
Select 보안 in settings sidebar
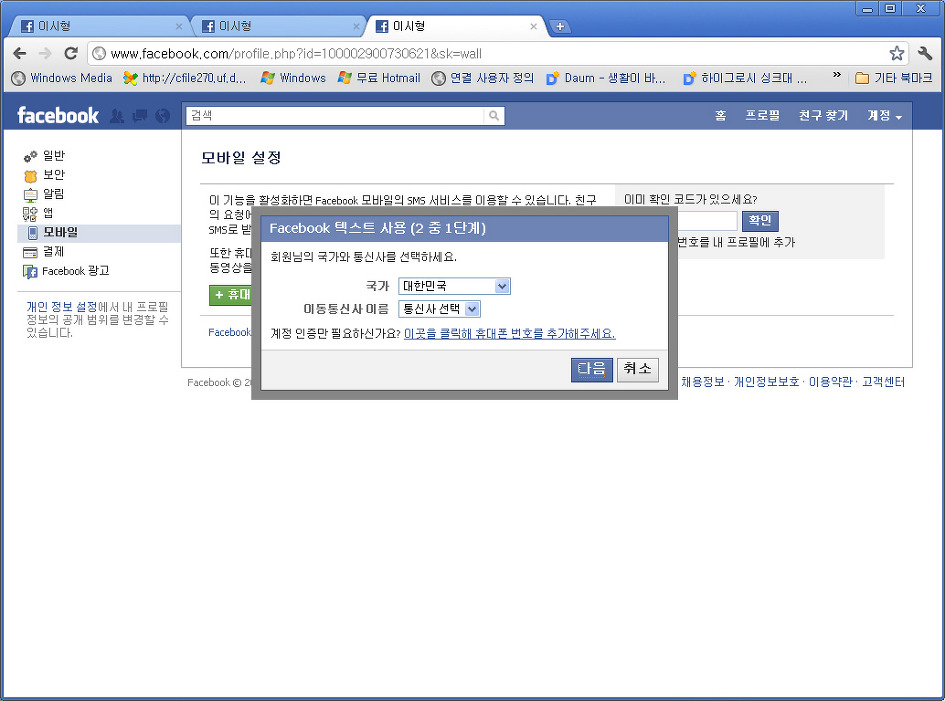54,175
